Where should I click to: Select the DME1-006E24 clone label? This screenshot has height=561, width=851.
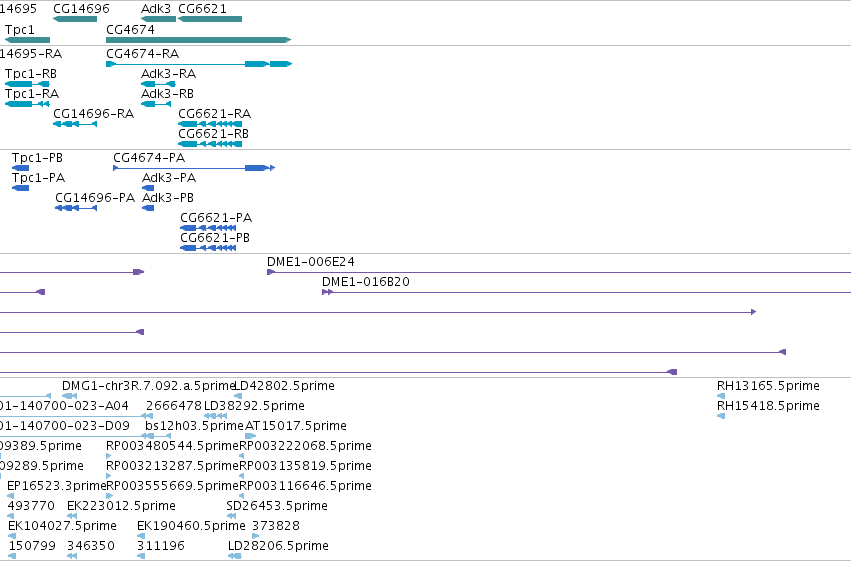[310, 262]
